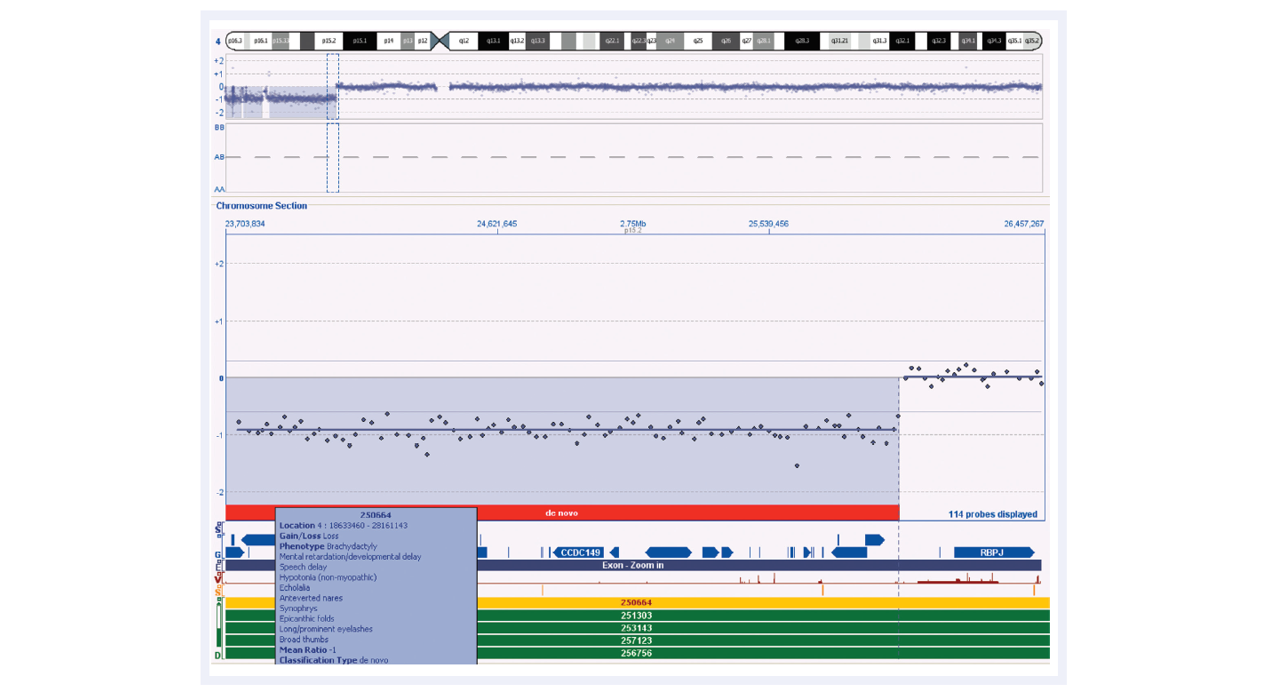Click Echolalia in tooltip
Screen dimensions: 1276x694
pos(295,588)
